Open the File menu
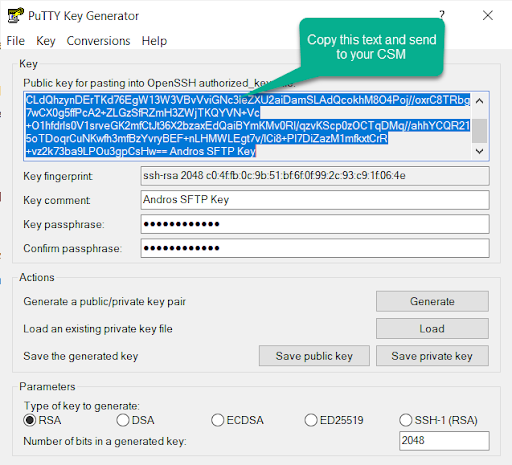Viewport: 512px width, 465px height. tap(15, 41)
